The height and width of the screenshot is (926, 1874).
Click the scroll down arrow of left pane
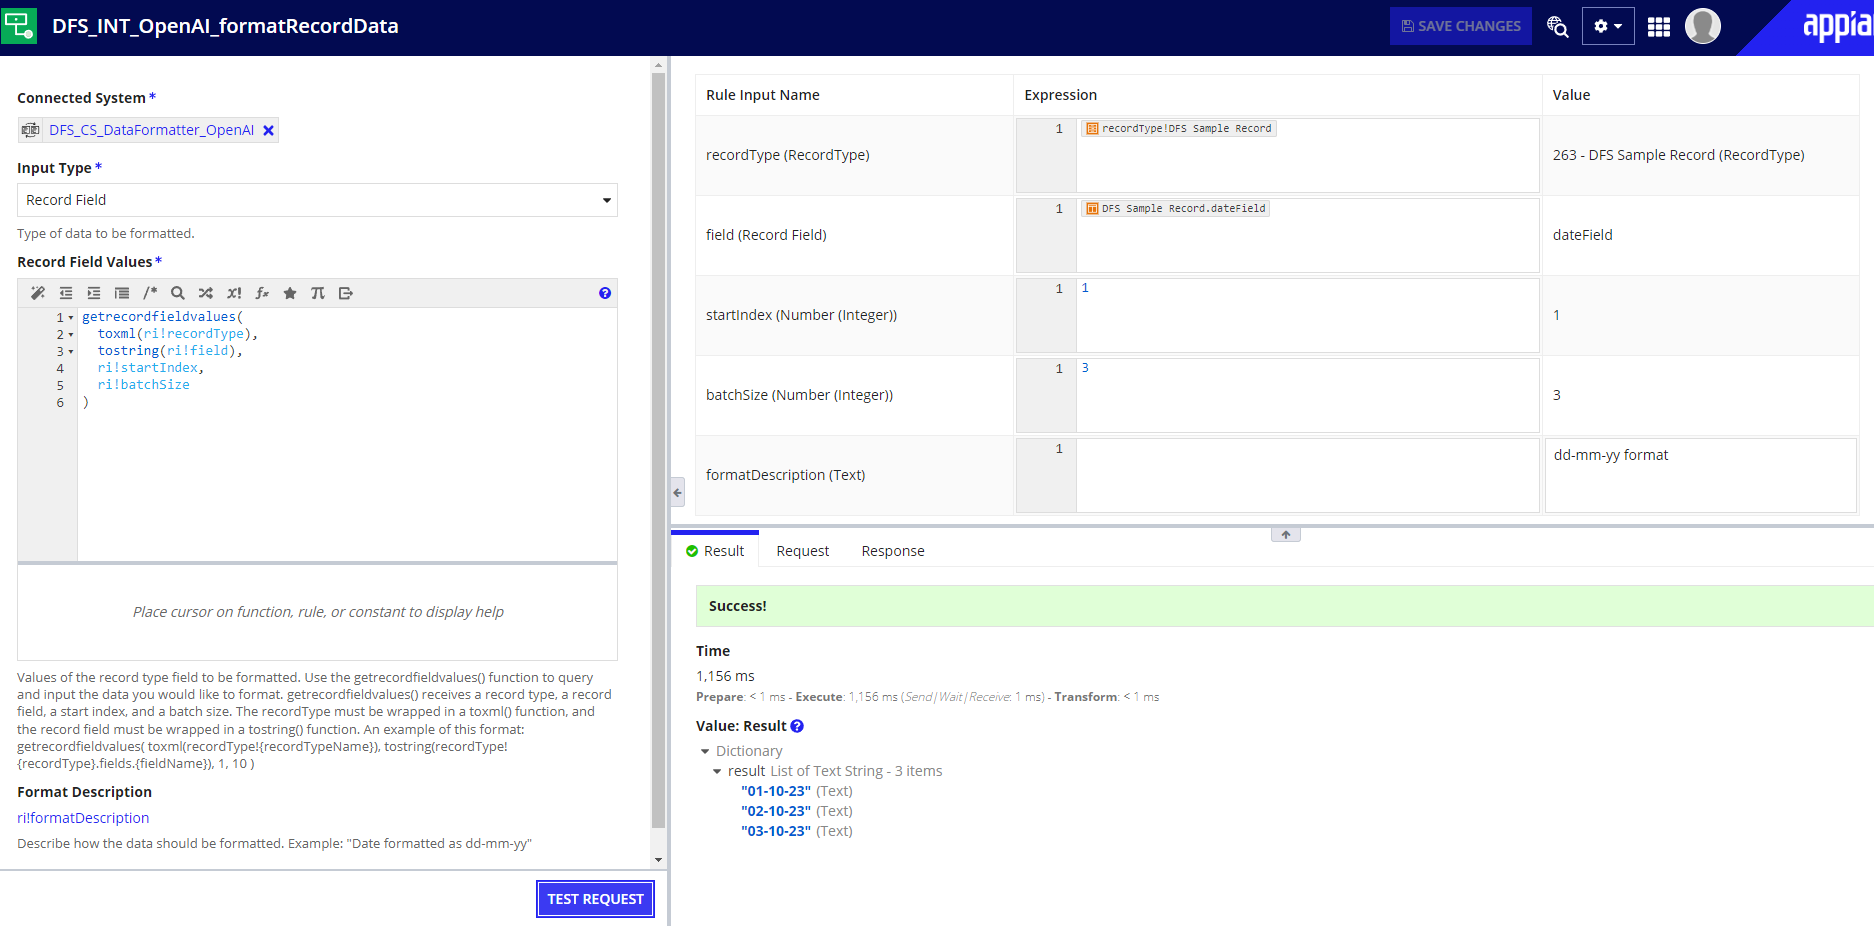(658, 860)
